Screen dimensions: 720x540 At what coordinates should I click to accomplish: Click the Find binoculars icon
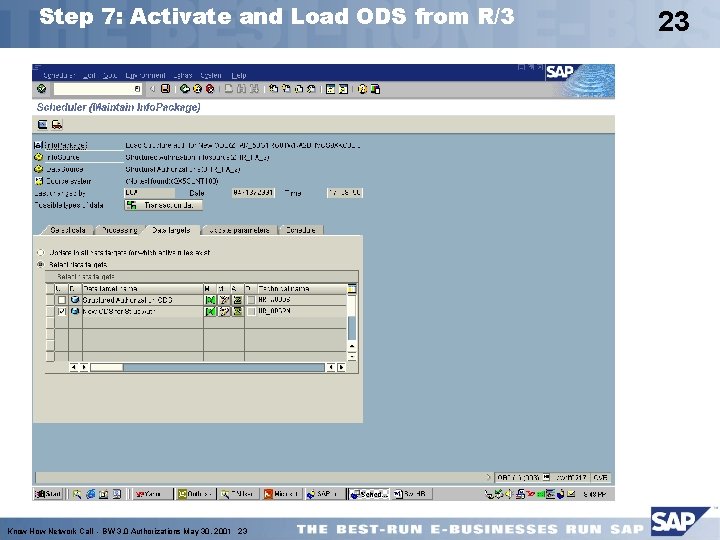pos(242,89)
